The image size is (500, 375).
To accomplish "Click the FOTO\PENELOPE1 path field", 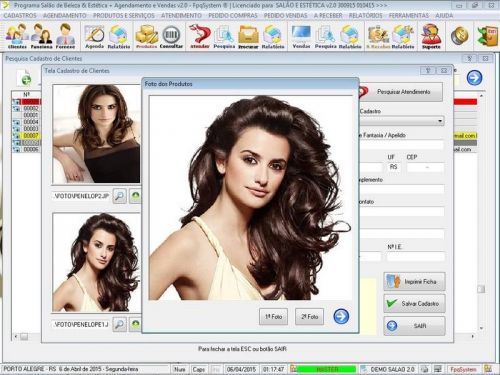I will (x=81, y=324).
